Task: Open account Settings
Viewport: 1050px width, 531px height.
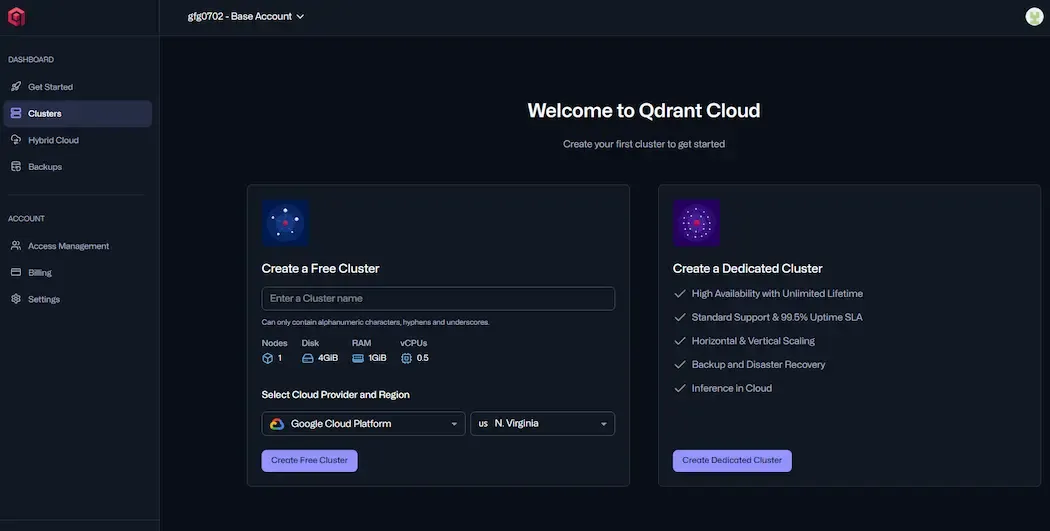Action: click(x=78, y=299)
